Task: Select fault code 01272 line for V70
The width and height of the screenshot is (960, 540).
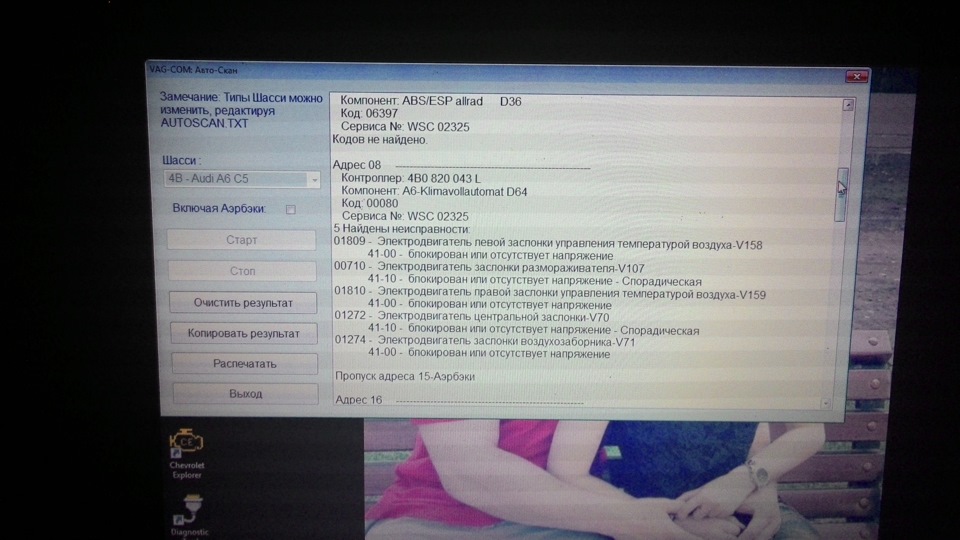Action: pos(471,317)
